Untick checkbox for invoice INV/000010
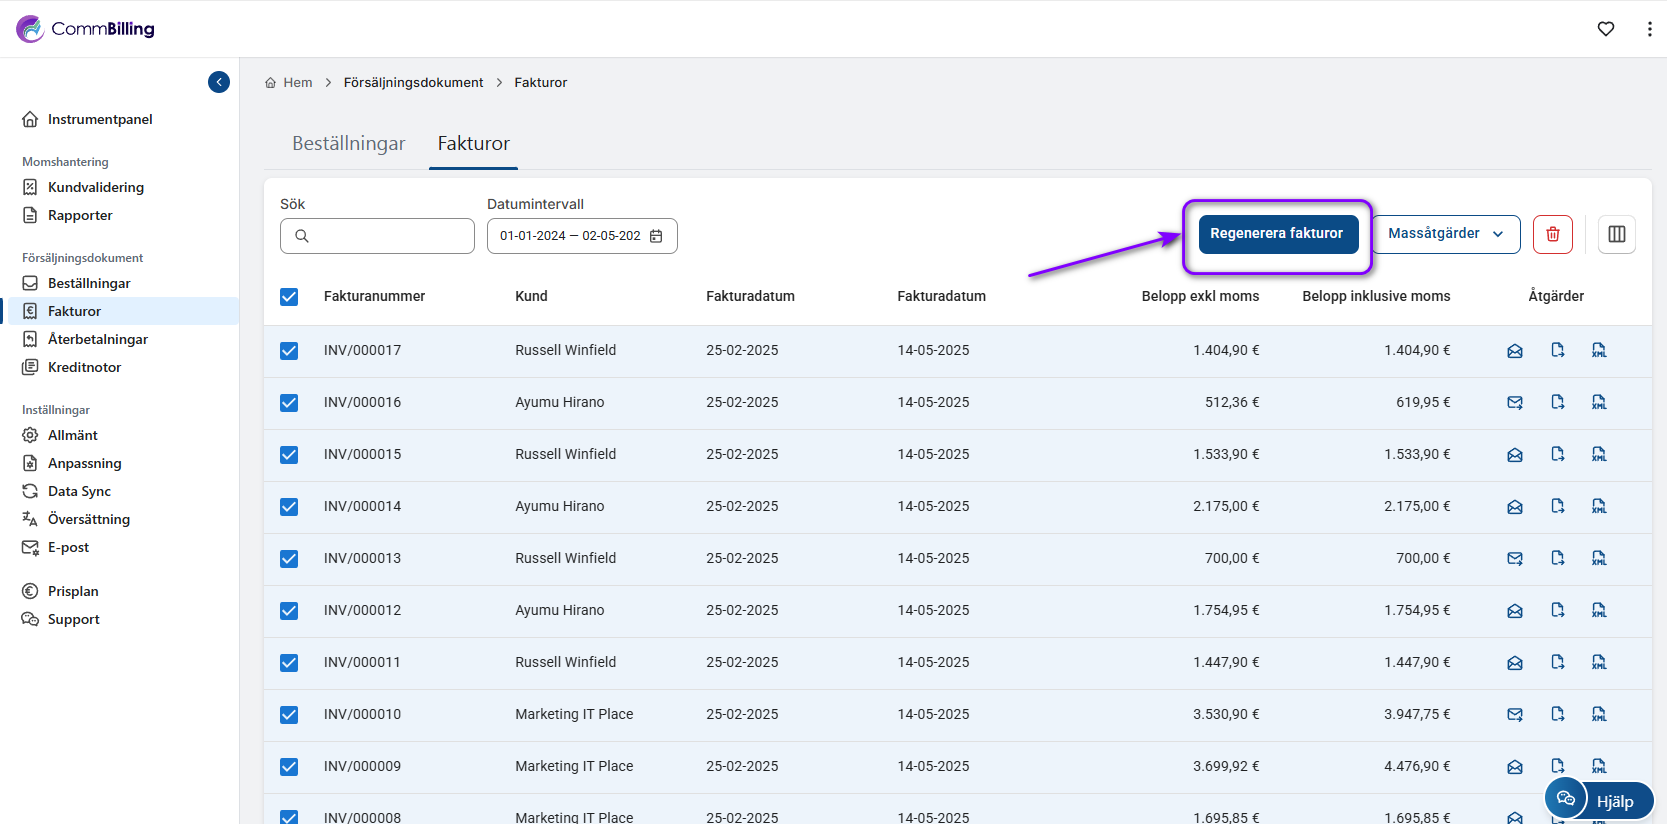The width and height of the screenshot is (1667, 824). (x=289, y=715)
